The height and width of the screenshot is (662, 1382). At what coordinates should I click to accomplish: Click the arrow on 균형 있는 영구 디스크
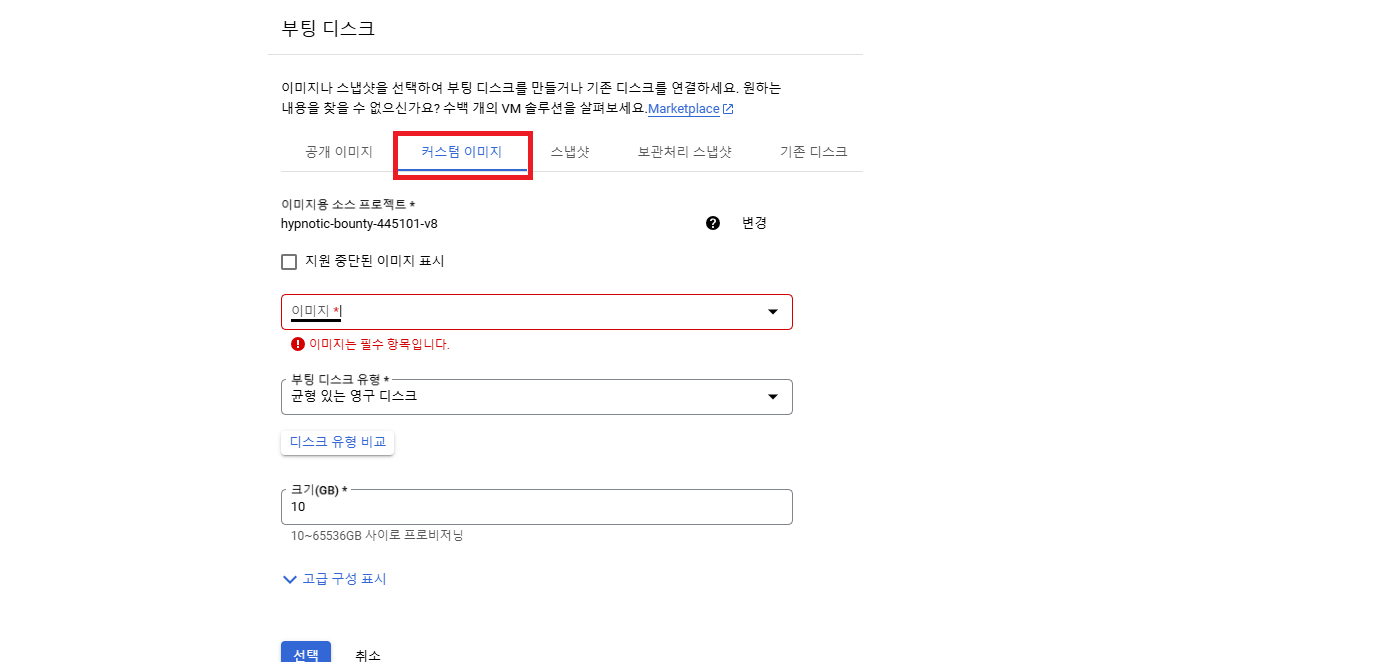(773, 397)
